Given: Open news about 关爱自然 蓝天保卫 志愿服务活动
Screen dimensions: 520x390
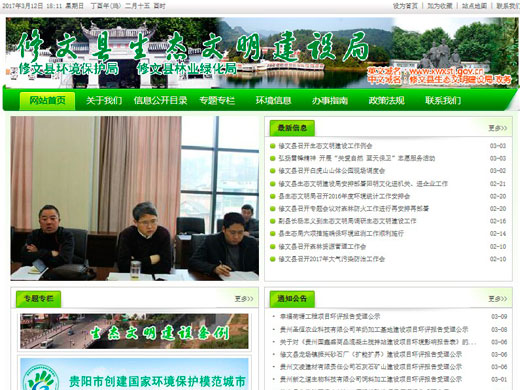Looking at the screenshot, I should pyautogui.click(x=357, y=158).
